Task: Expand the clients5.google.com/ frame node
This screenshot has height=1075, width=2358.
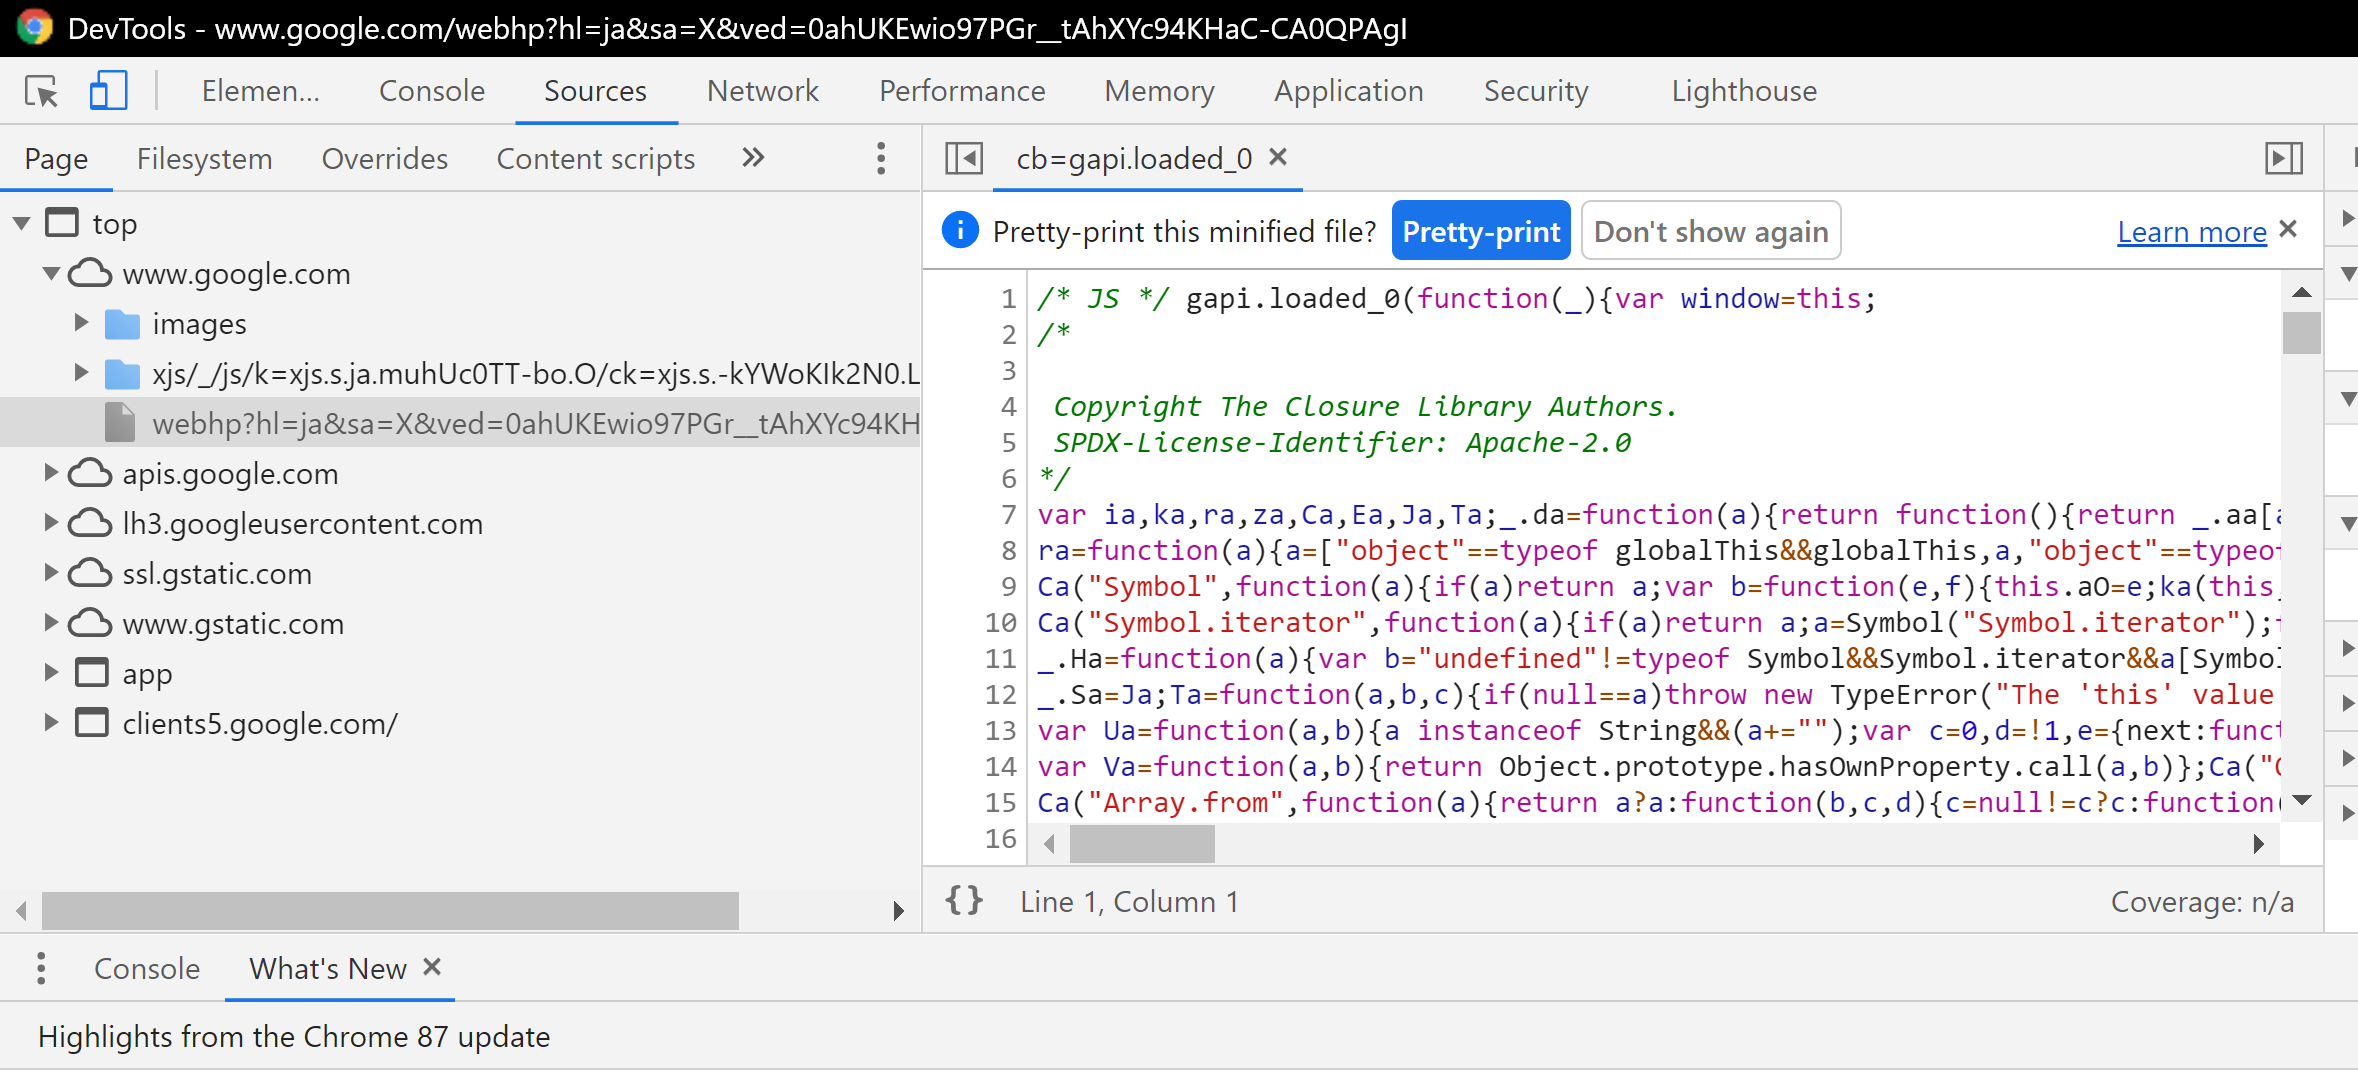Action: [x=51, y=723]
